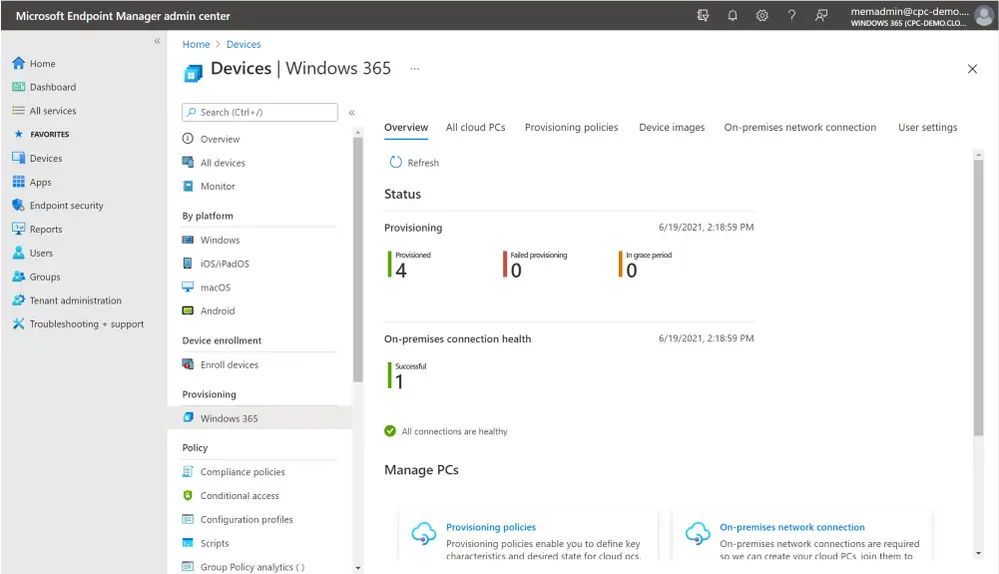The width and height of the screenshot is (999, 574).
Task: Open the settings gear in top bar
Action: click(762, 15)
